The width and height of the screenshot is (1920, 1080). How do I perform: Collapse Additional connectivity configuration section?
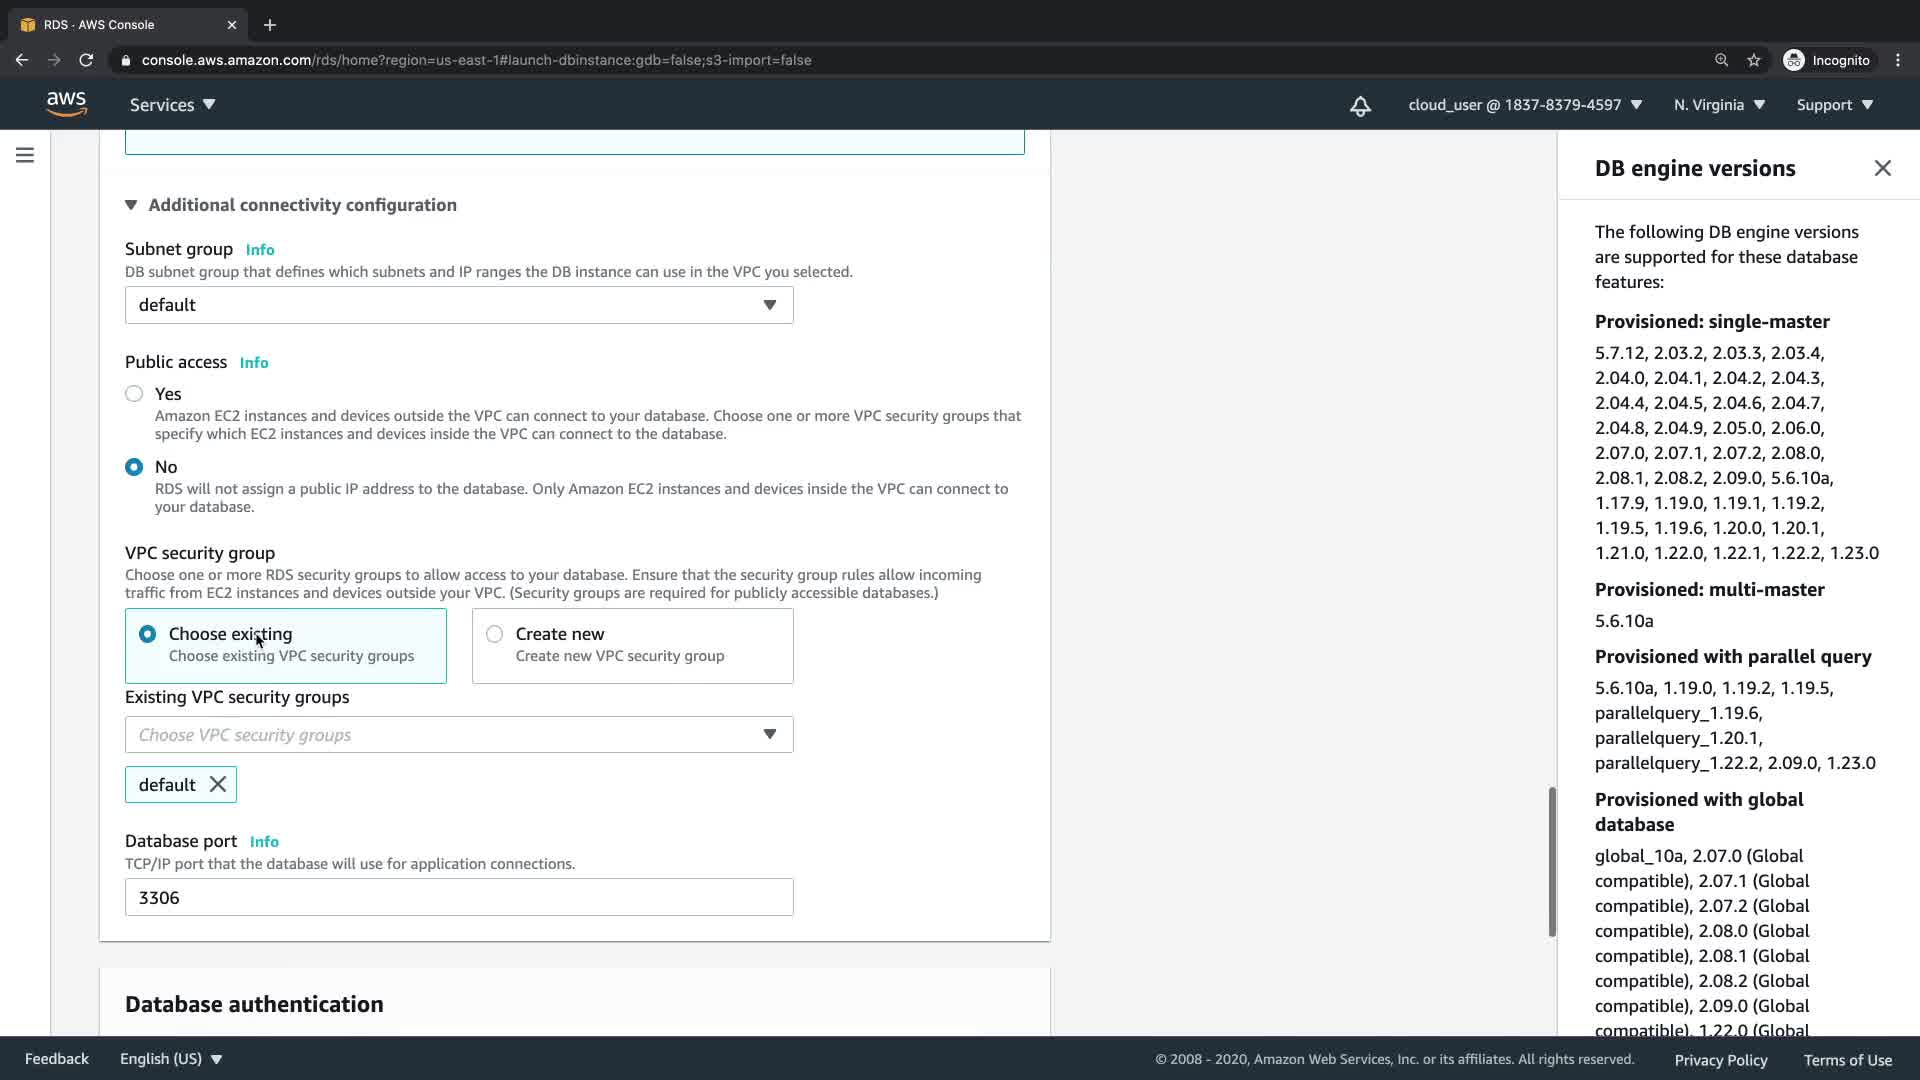[131, 205]
